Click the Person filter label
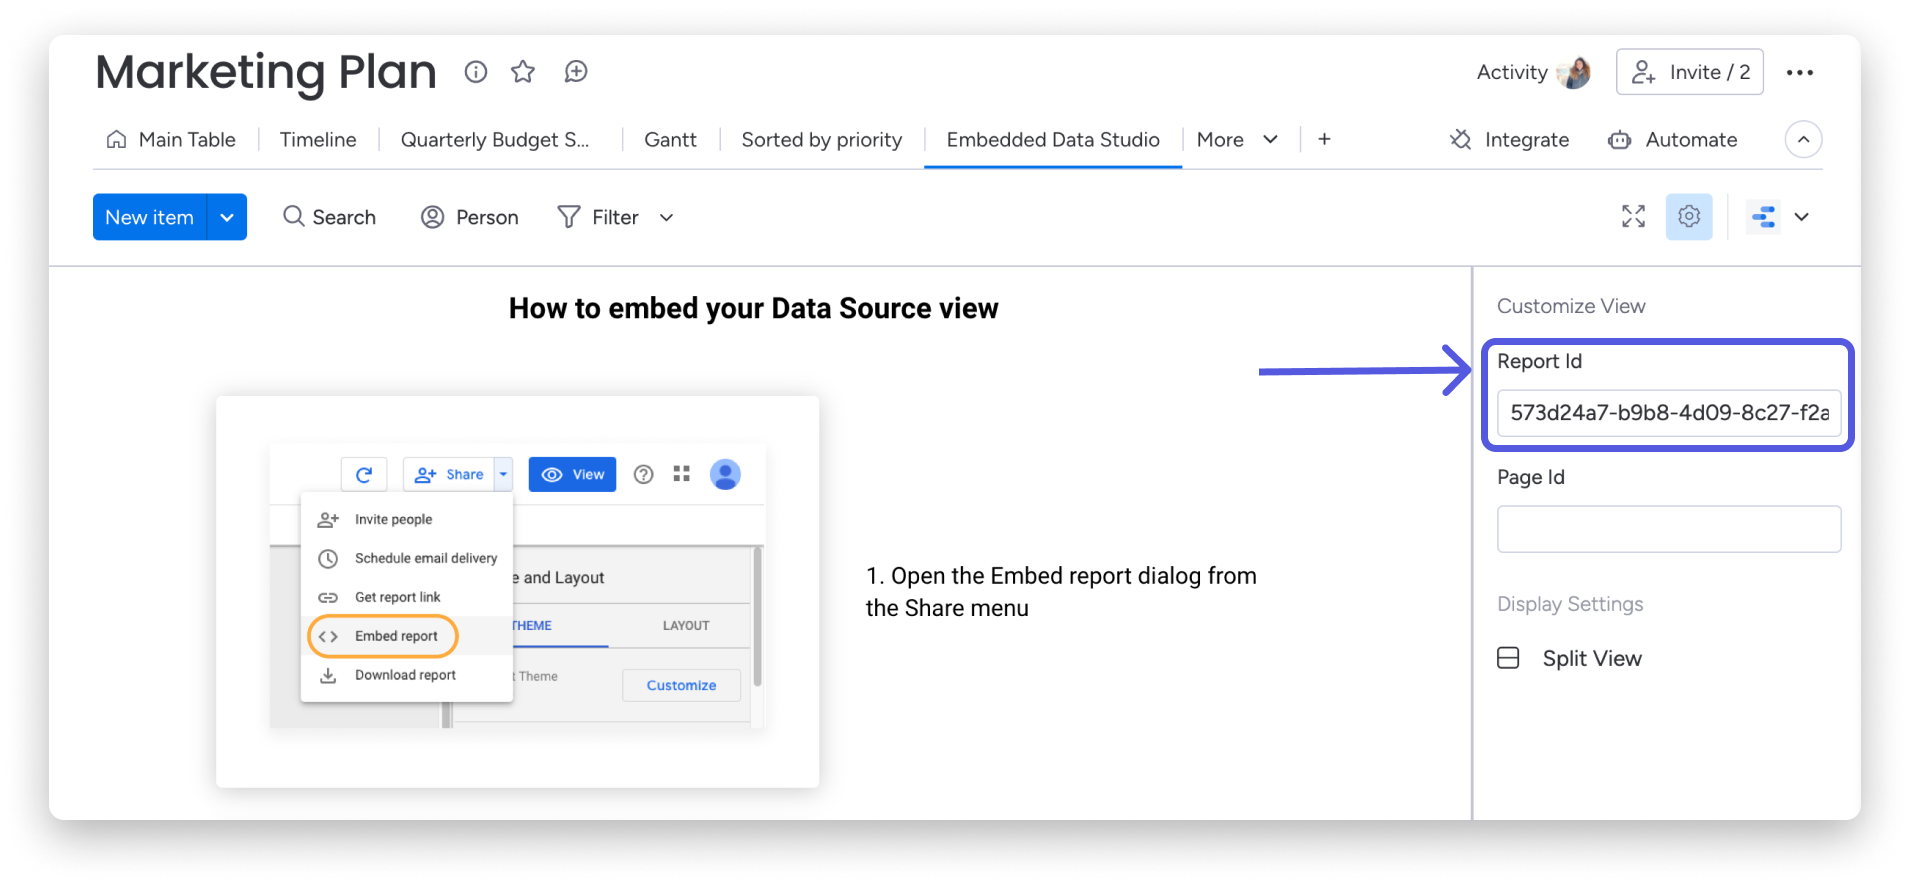Viewport: 1911px width, 885px height. tap(487, 217)
